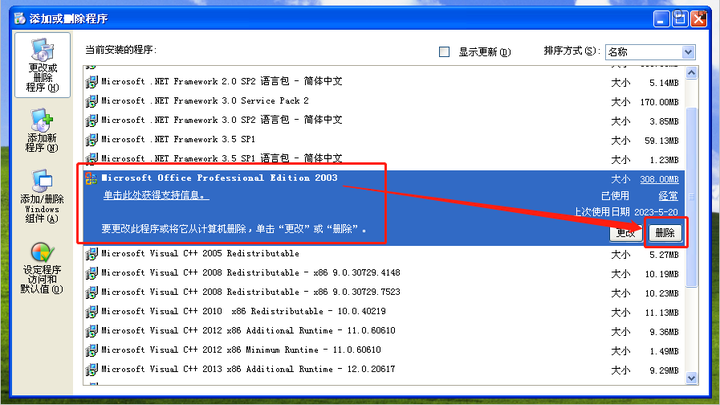Click icon of Visual C++ 2008 9.0.30729.4148
The height and width of the screenshot is (405, 720).
91,273
